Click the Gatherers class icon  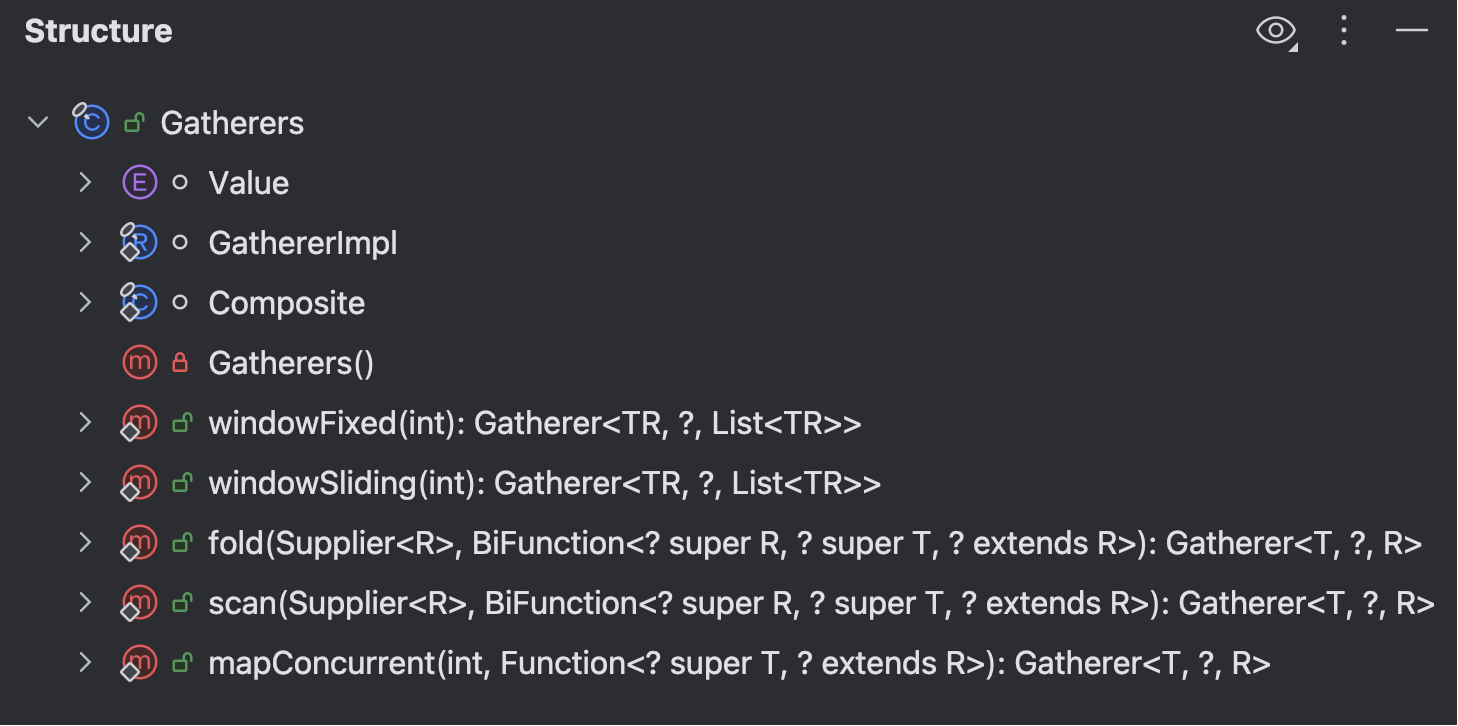[x=91, y=123]
